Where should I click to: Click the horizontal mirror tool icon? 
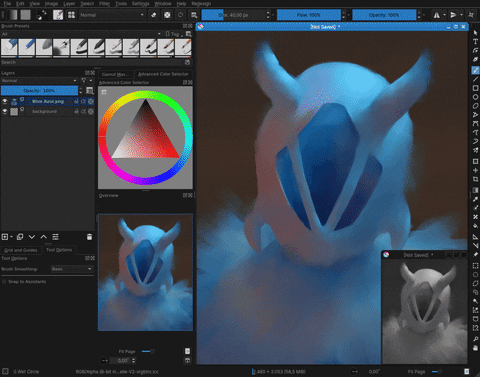[x=437, y=15]
